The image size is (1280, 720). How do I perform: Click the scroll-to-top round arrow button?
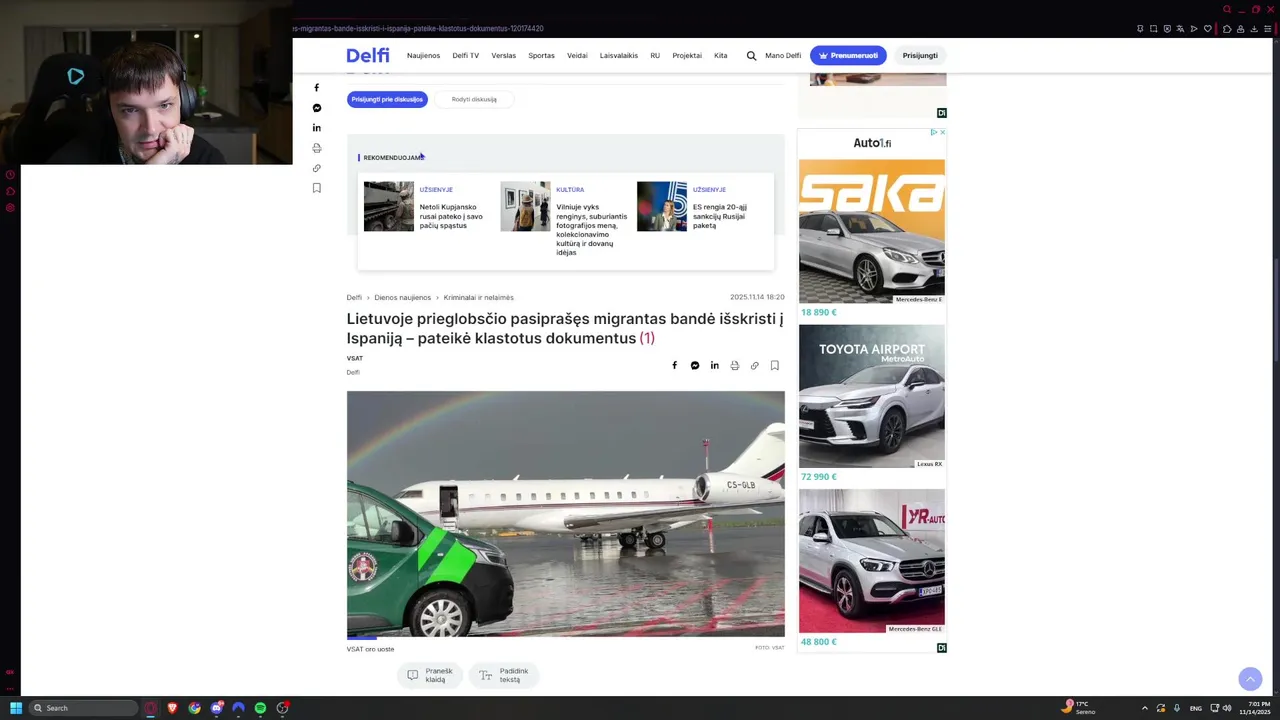coord(1250,679)
